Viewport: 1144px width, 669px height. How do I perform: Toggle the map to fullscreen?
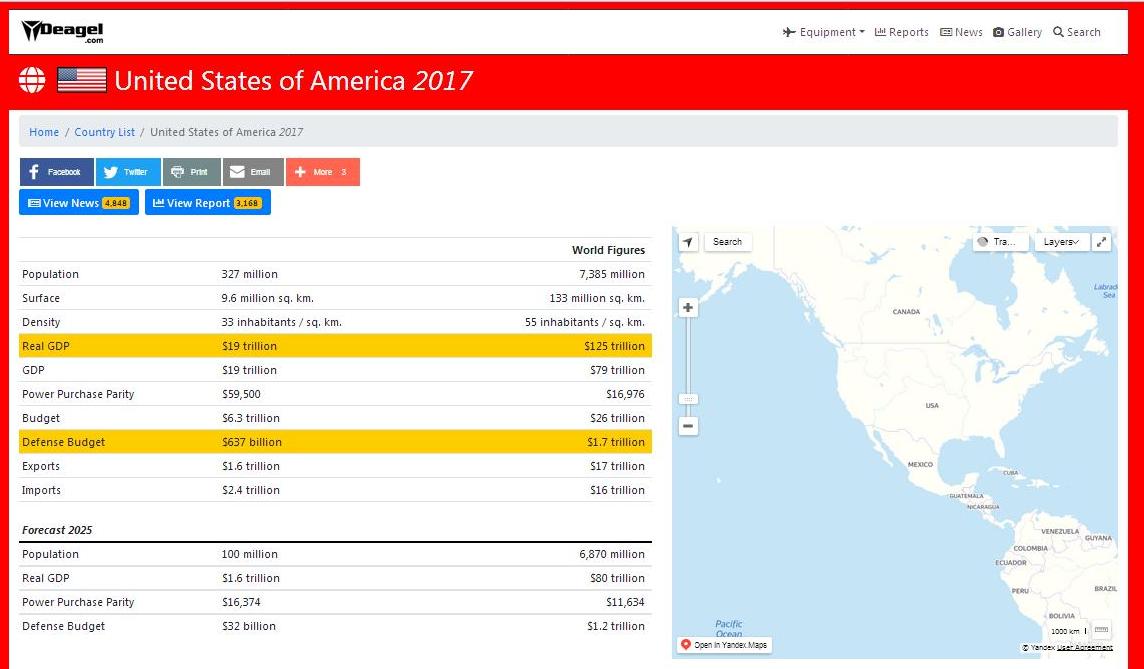click(x=1102, y=242)
